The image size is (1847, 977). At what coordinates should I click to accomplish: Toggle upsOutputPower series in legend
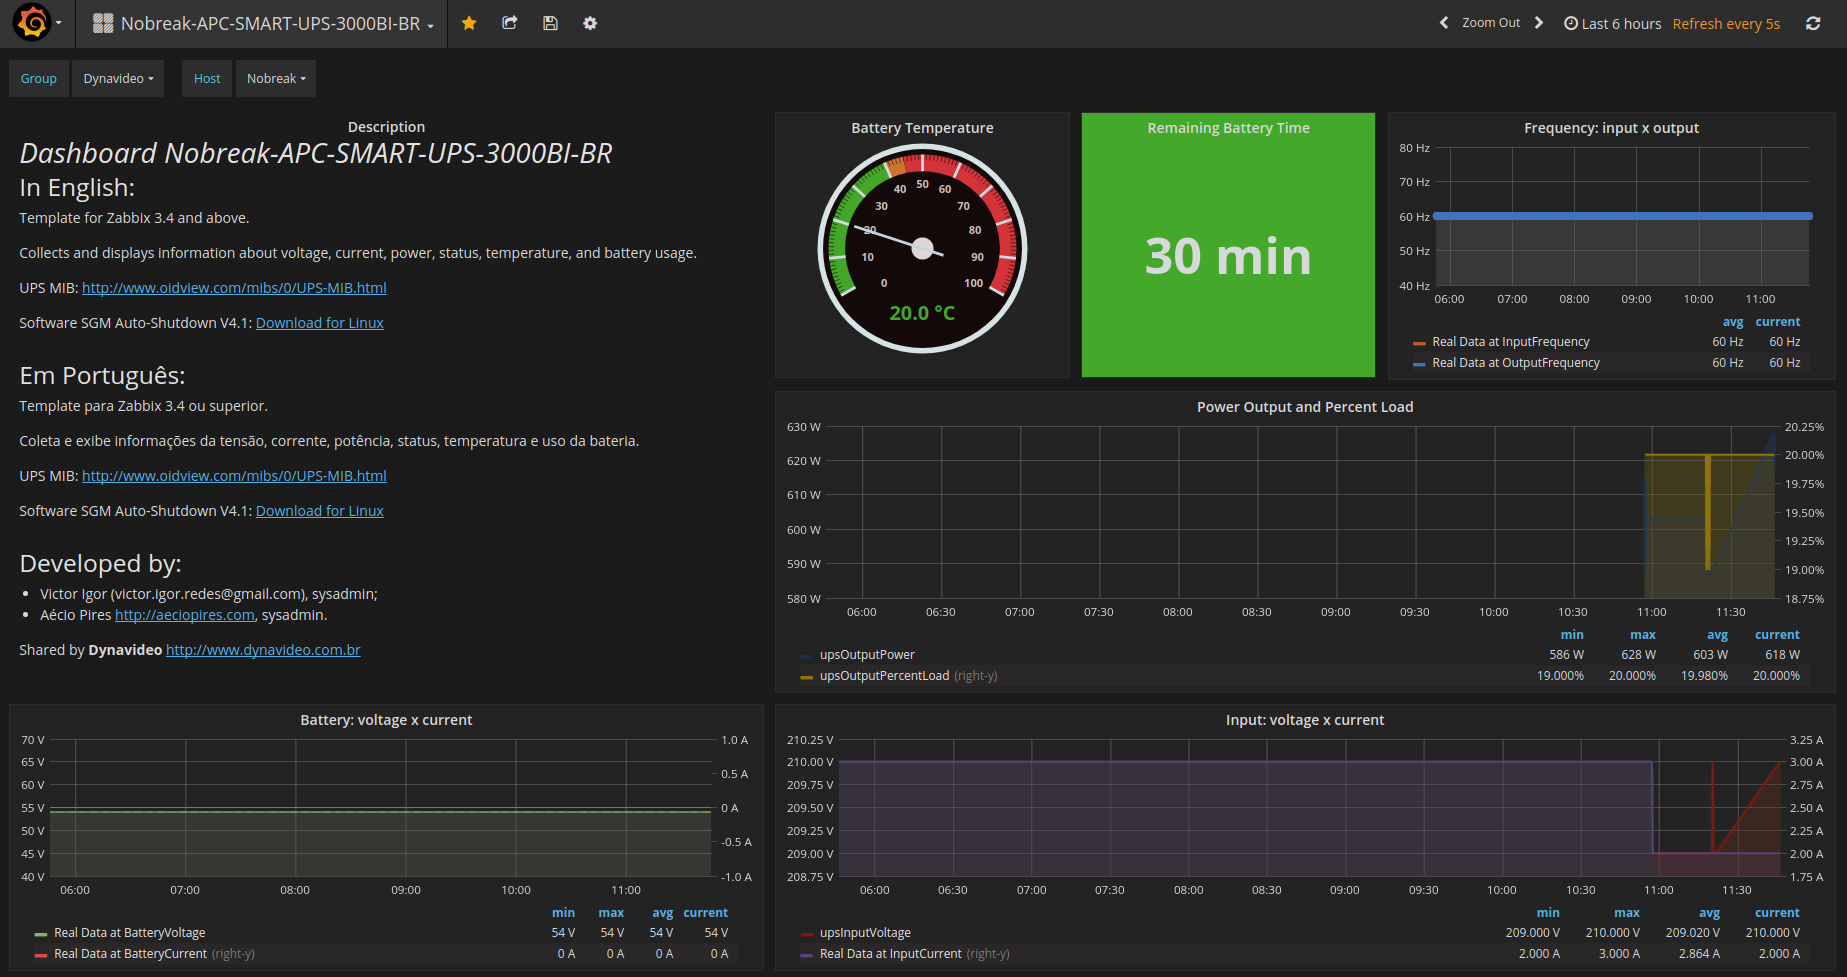866,655
